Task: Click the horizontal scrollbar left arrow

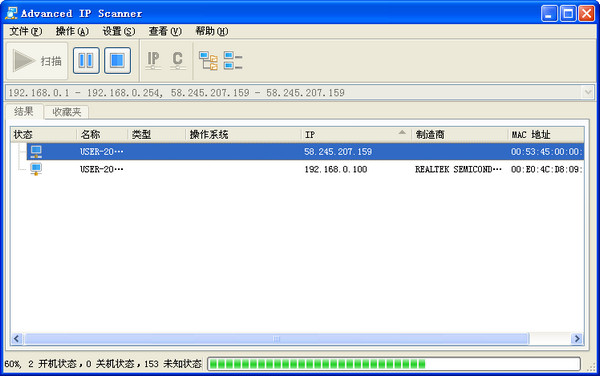Action: (x=16, y=339)
